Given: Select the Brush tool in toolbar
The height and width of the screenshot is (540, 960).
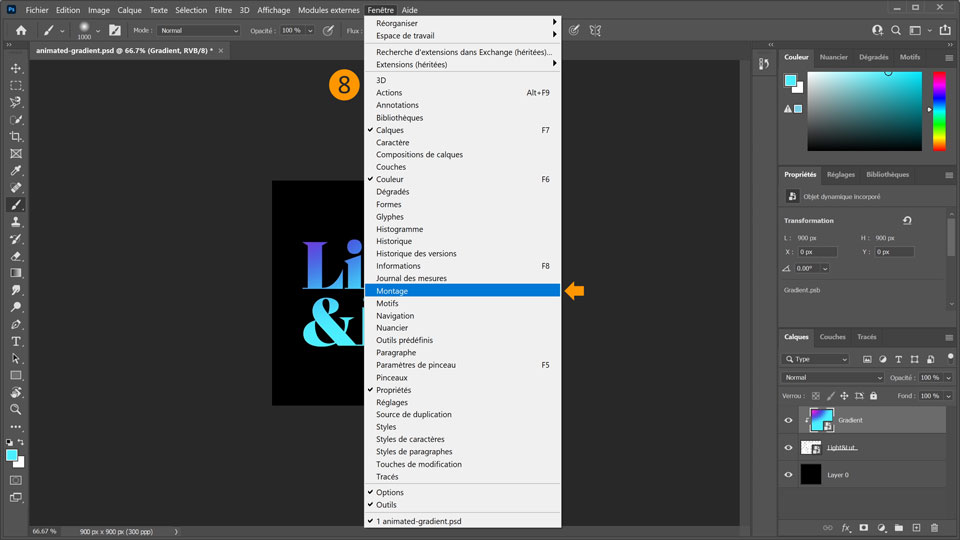Looking at the screenshot, I should 16,205.
